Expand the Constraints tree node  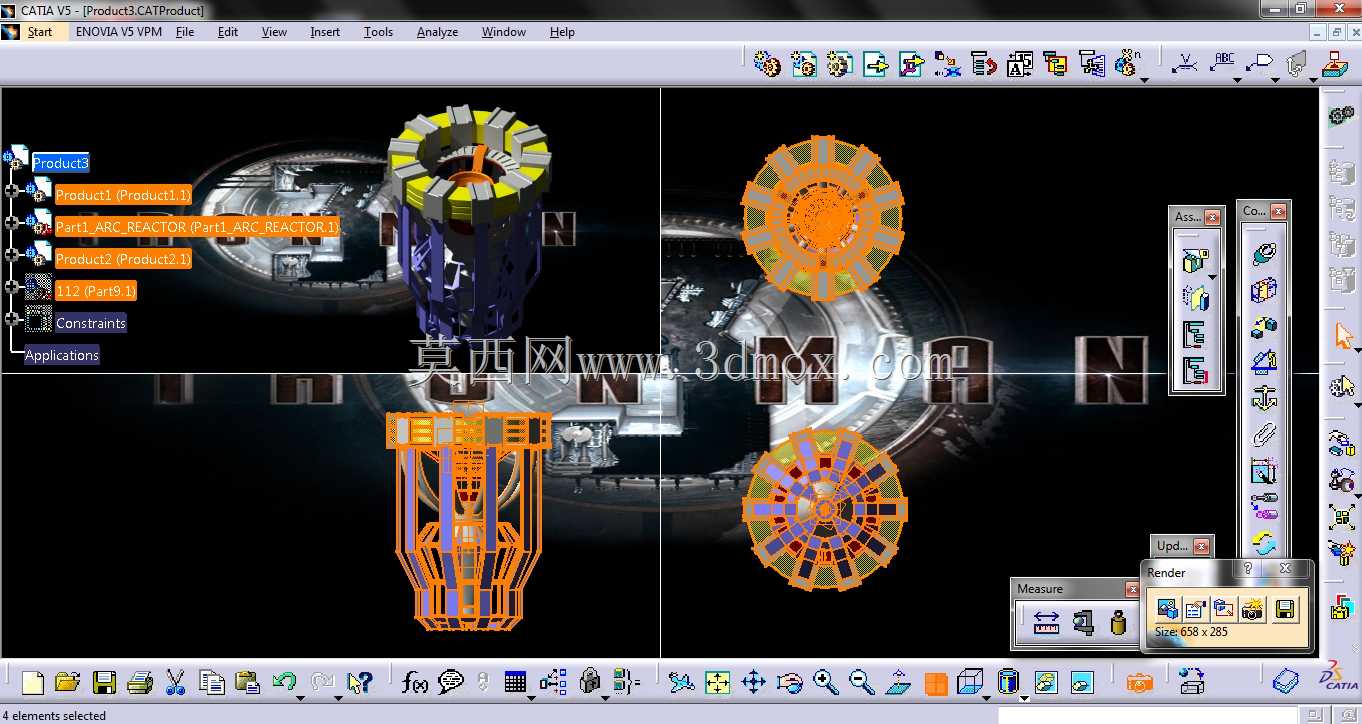pos(12,319)
